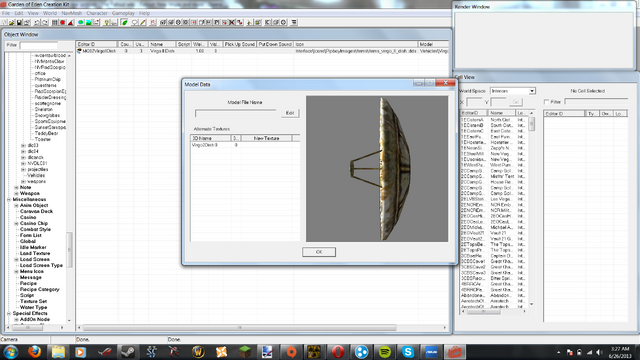Collapse the Miscellaneous tree category
This screenshot has height=360, width=640.
pos(9,199)
